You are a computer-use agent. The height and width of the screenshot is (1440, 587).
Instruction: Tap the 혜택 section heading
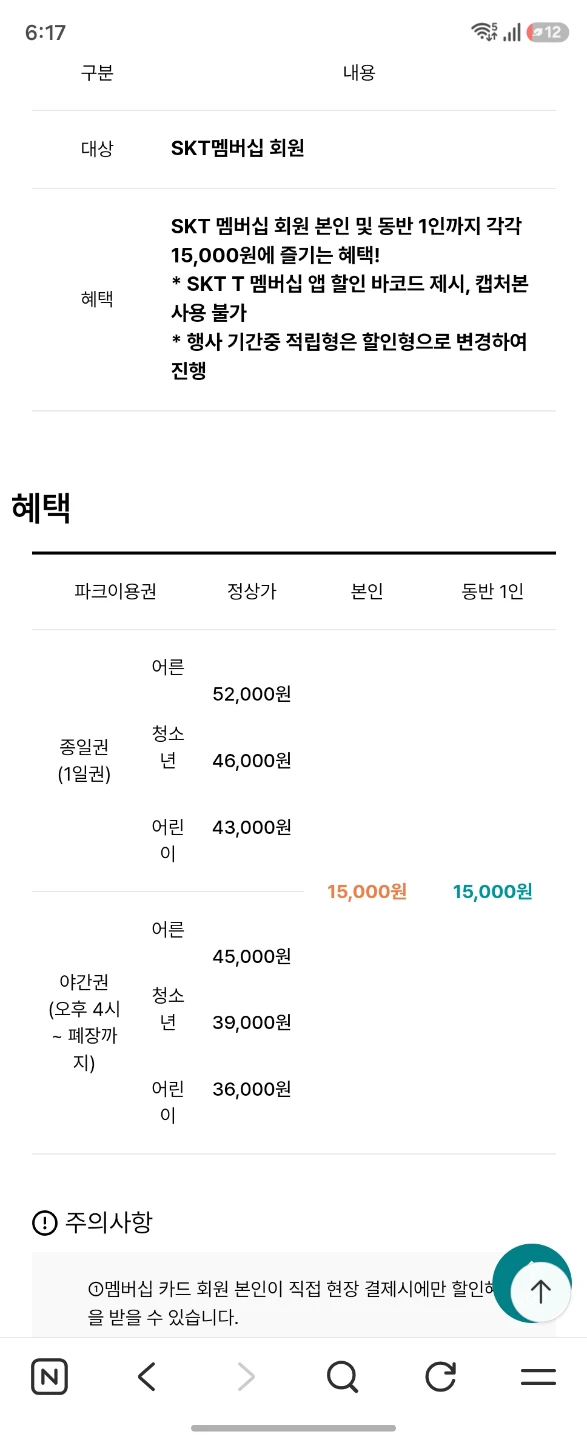[x=41, y=508]
